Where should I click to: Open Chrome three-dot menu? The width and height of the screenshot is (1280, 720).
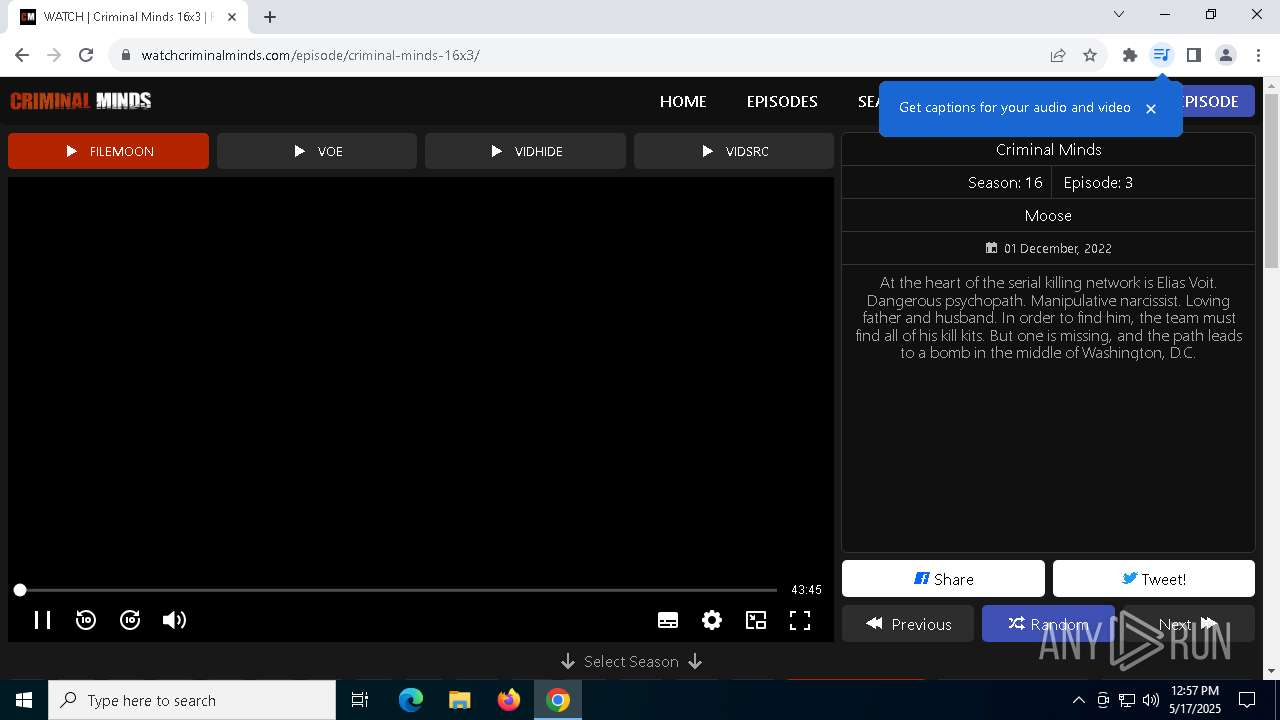1258,55
